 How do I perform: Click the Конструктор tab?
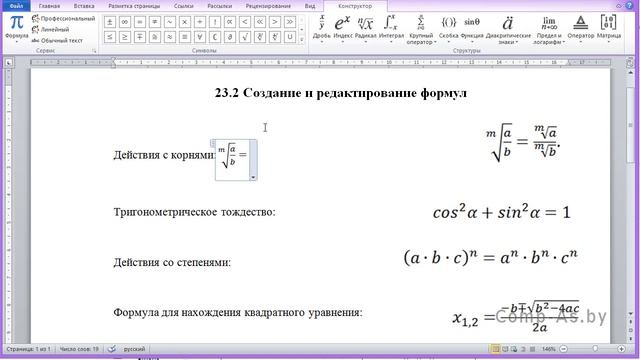[x=355, y=6]
